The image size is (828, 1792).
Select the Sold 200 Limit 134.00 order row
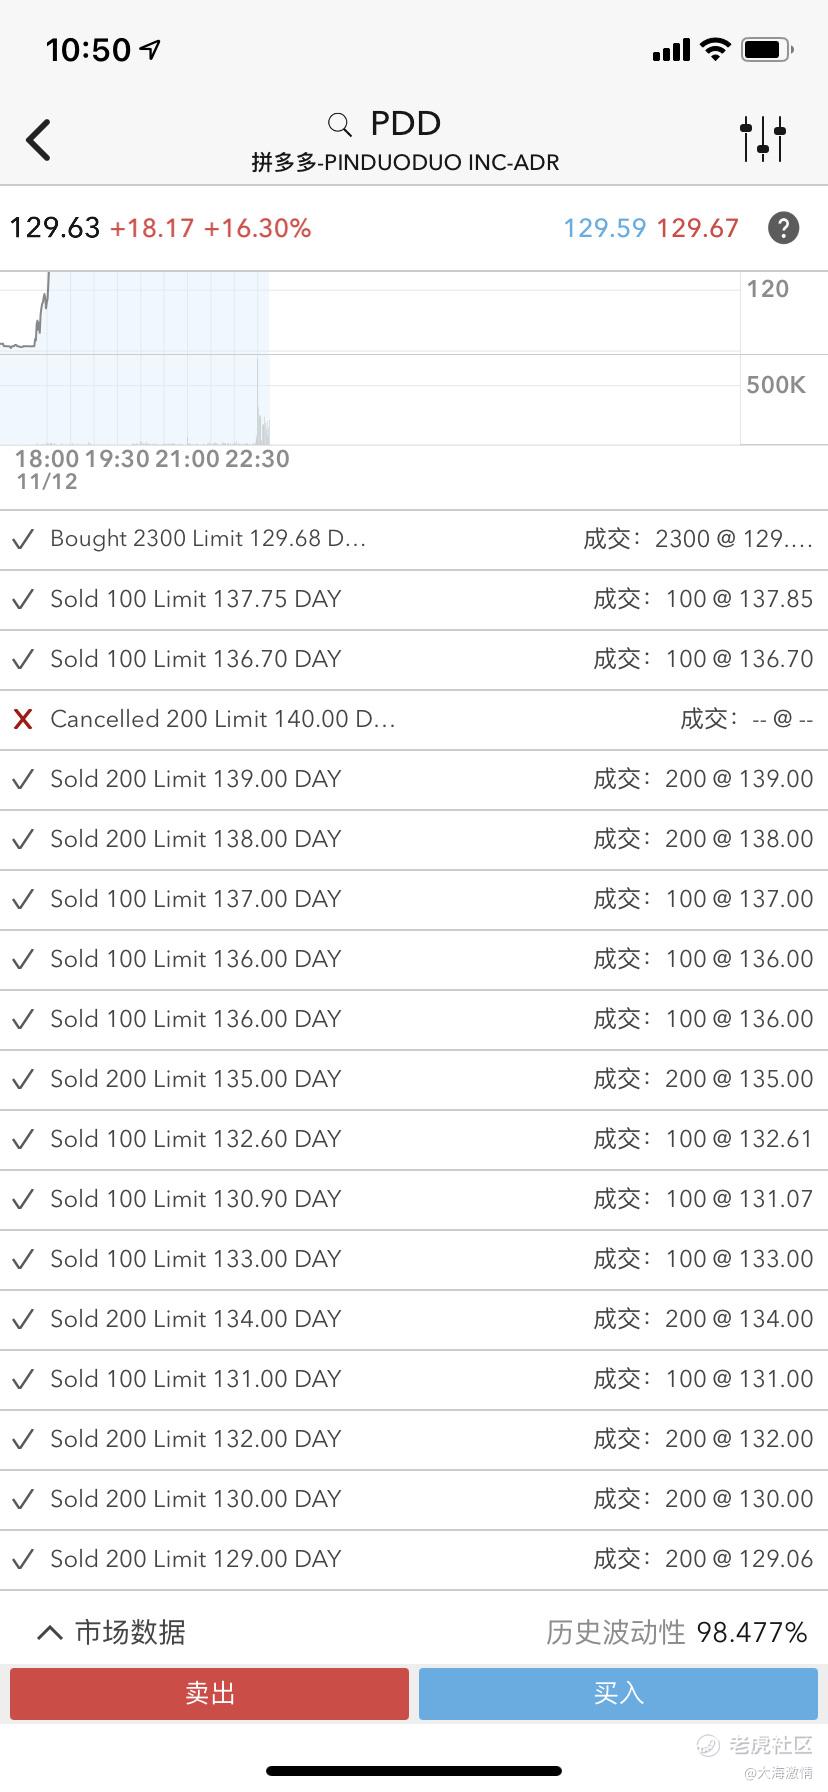click(x=413, y=1319)
